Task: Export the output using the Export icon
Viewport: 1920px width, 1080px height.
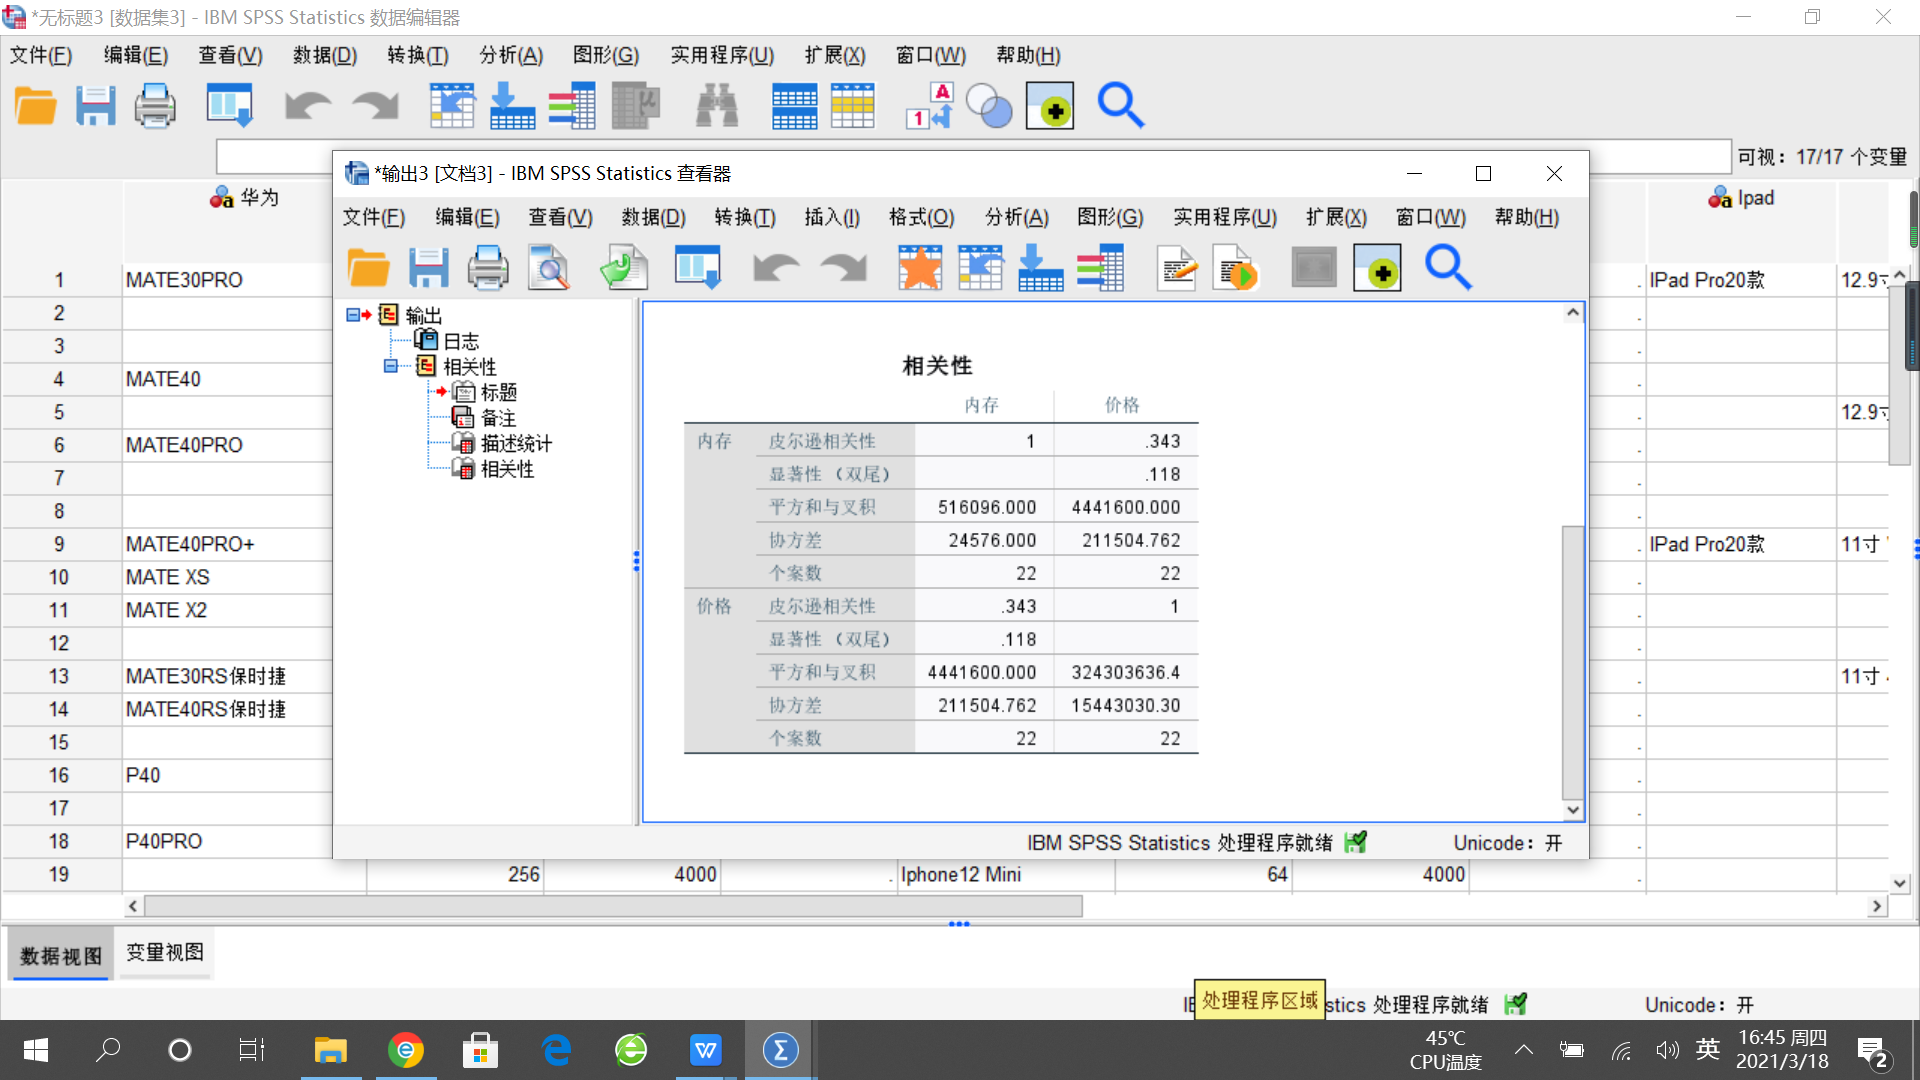Action: pos(624,267)
